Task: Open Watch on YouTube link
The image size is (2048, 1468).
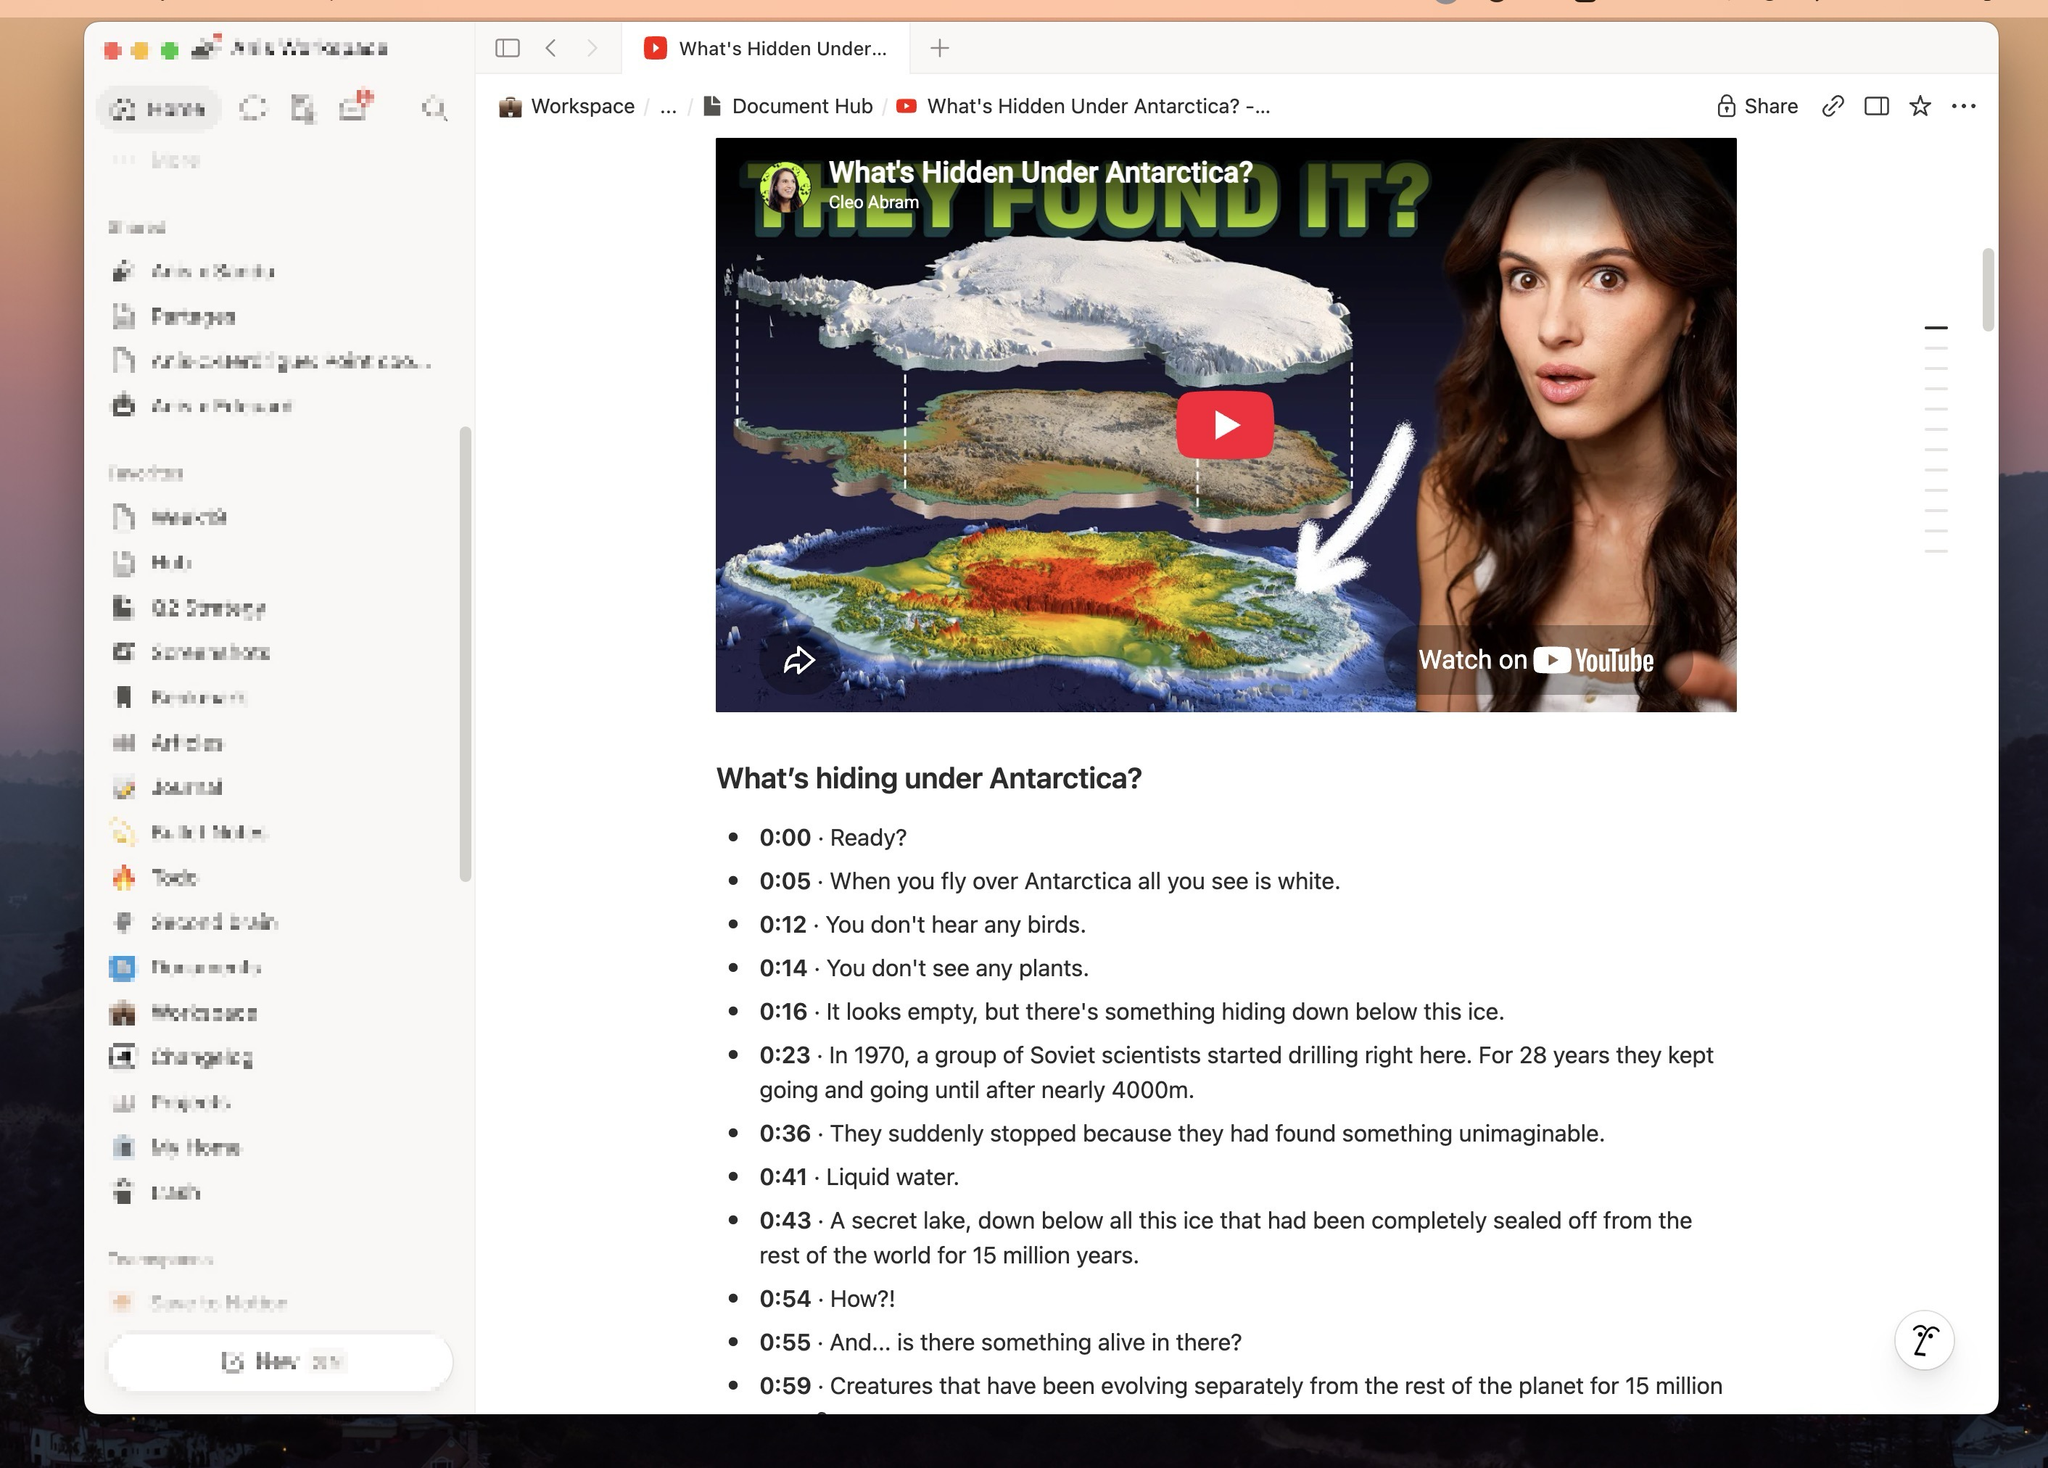Action: coord(1537,660)
